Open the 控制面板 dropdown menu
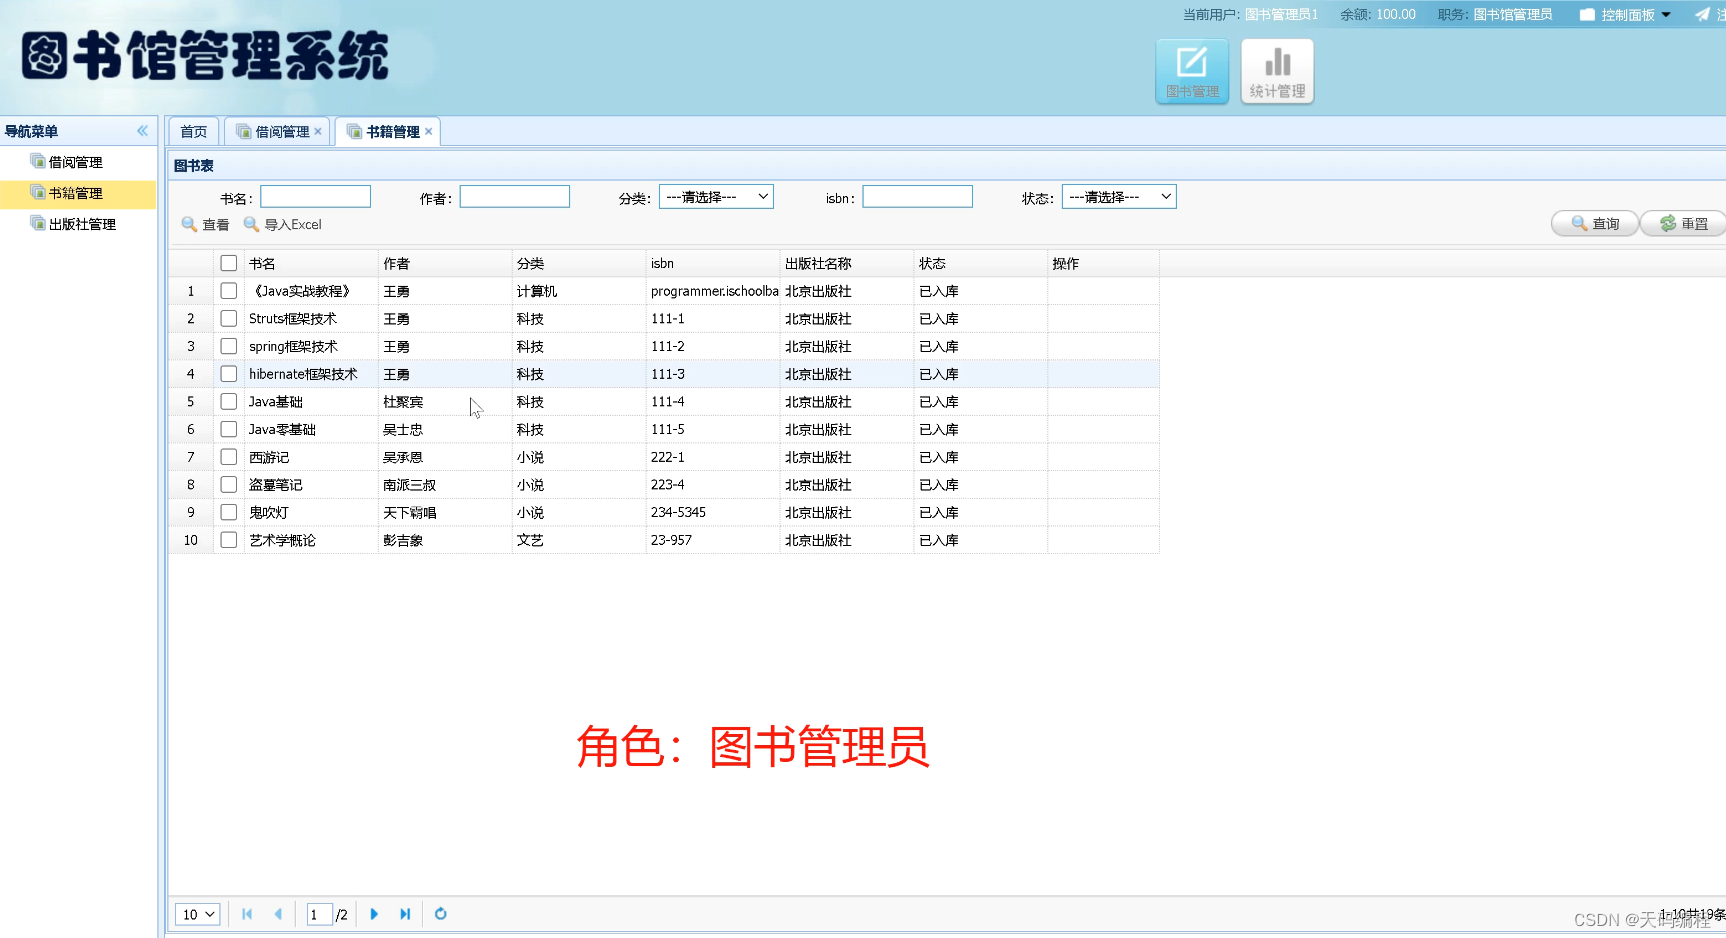The height and width of the screenshot is (938, 1726). (1626, 15)
